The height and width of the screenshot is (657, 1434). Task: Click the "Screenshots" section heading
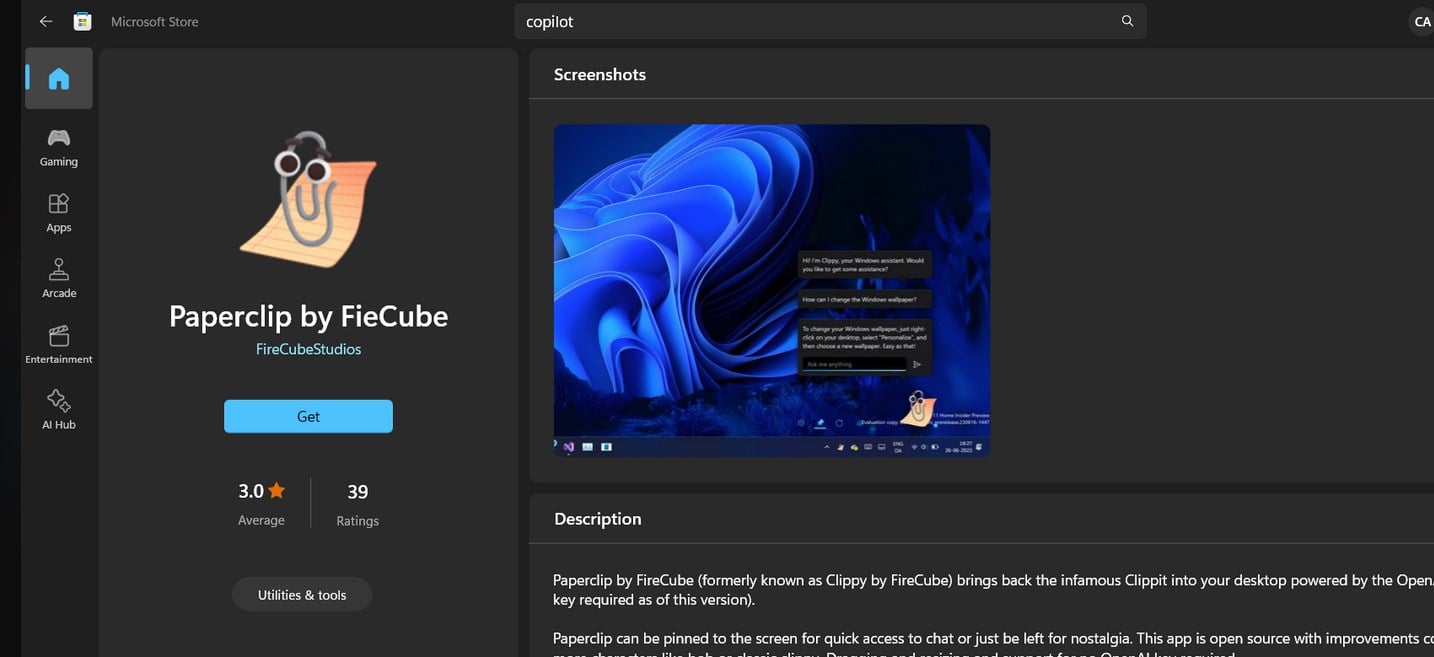tap(600, 74)
